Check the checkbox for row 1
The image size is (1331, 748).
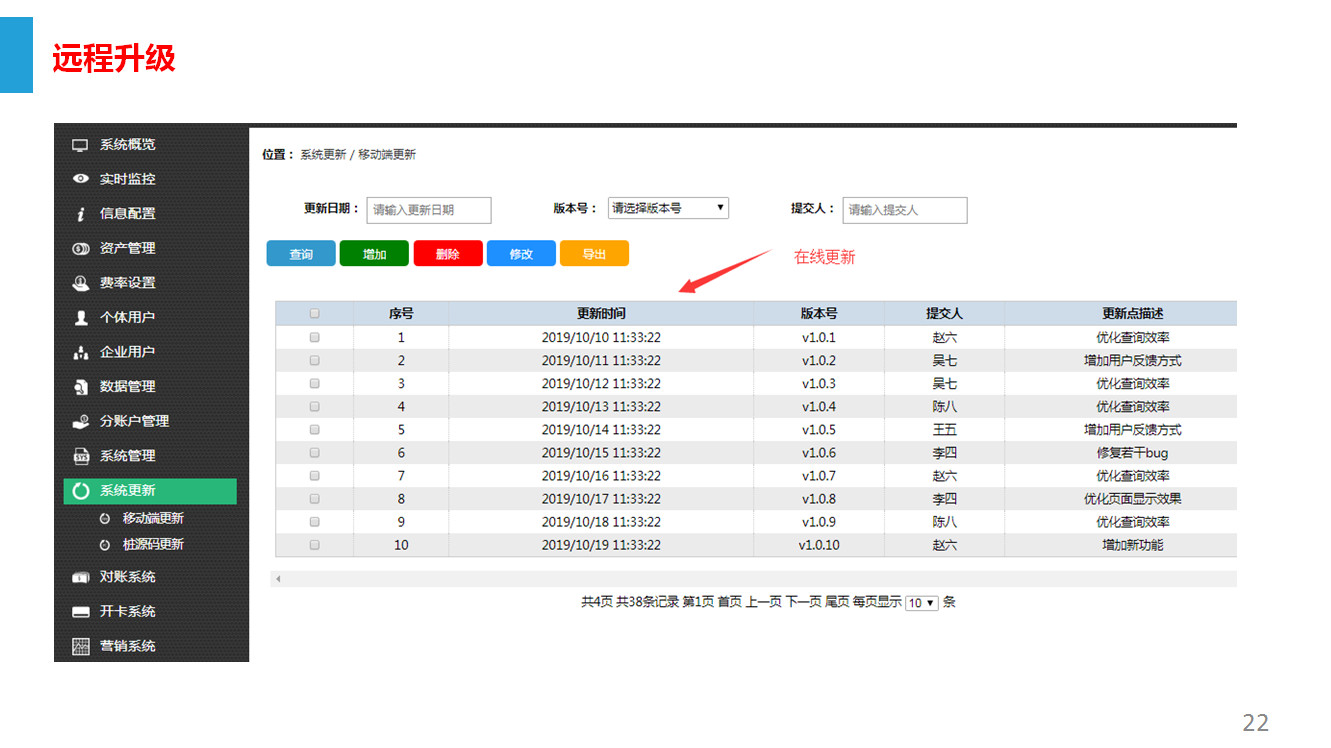(x=315, y=338)
